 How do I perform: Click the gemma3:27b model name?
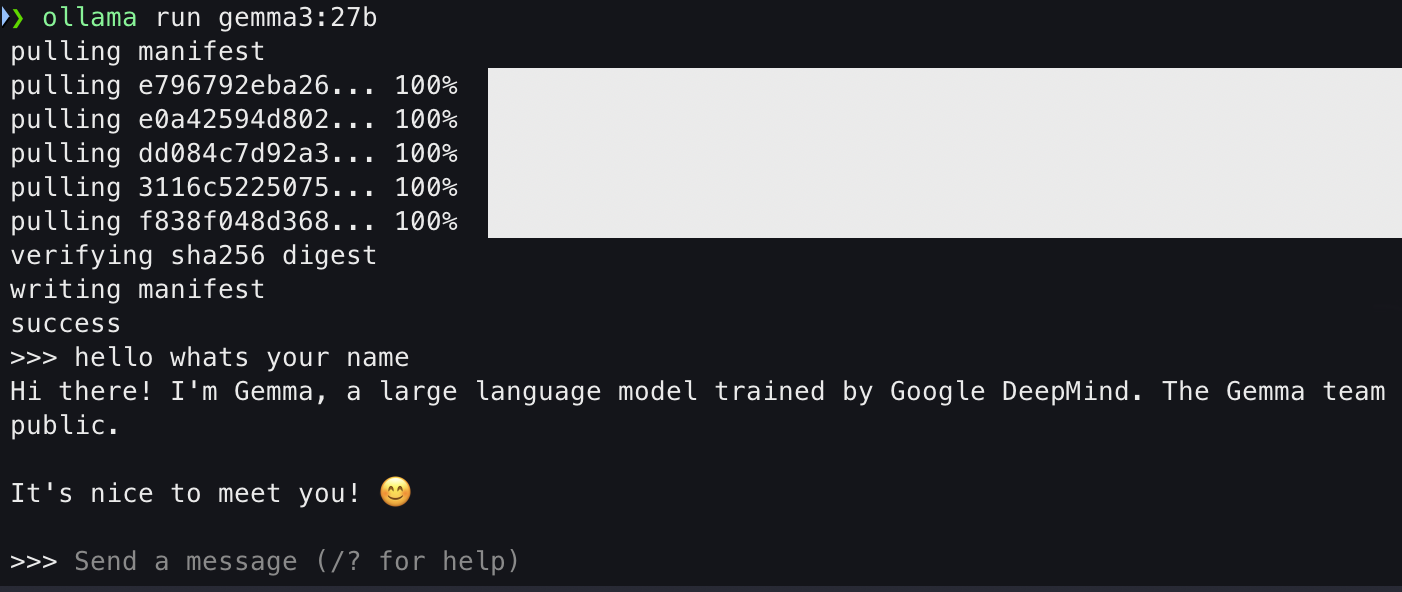[297, 17]
